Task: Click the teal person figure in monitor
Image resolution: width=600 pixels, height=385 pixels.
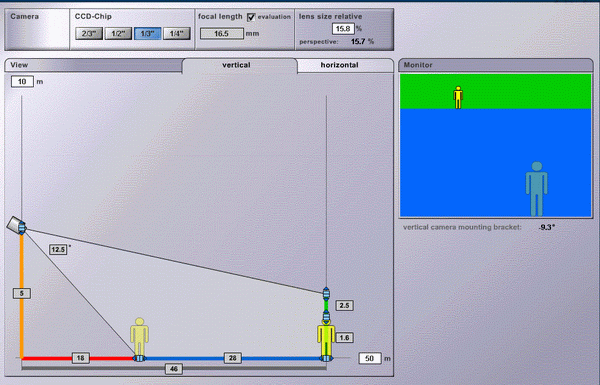Action: (x=536, y=189)
